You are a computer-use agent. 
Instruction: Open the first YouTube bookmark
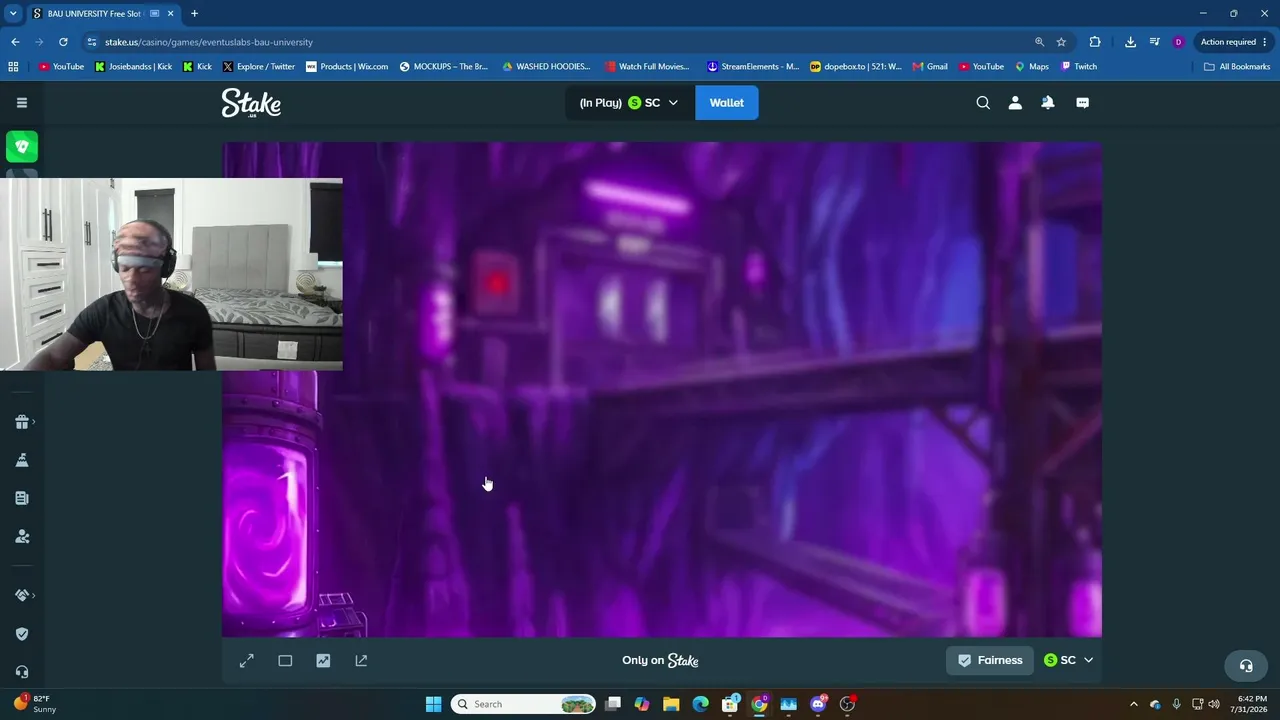(61, 67)
